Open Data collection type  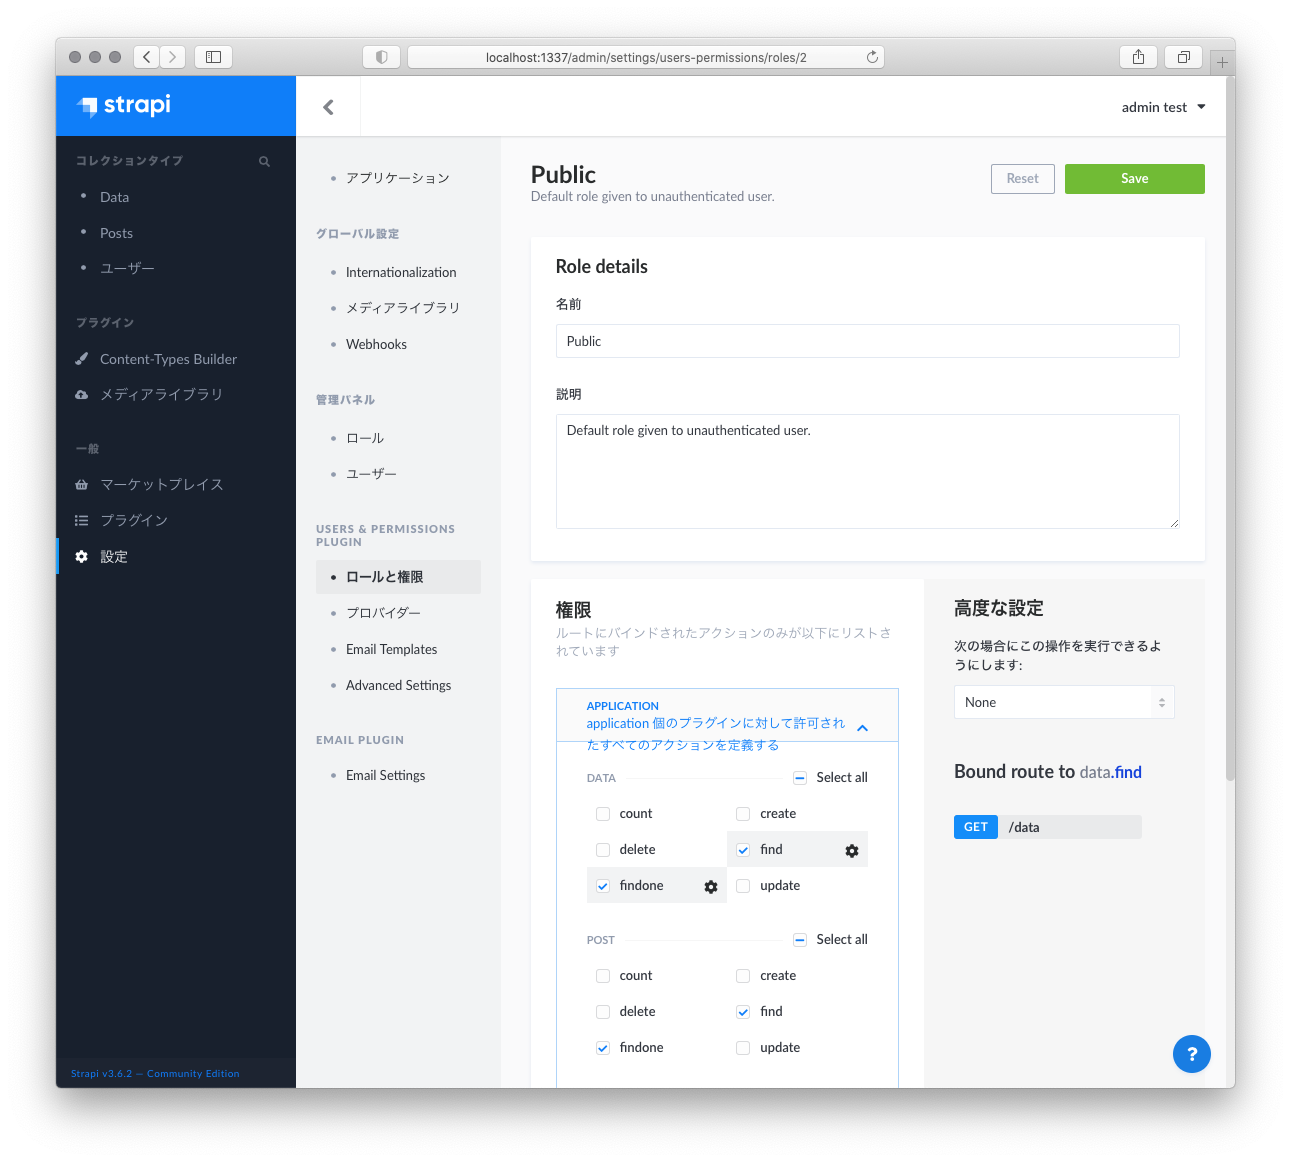tap(114, 197)
